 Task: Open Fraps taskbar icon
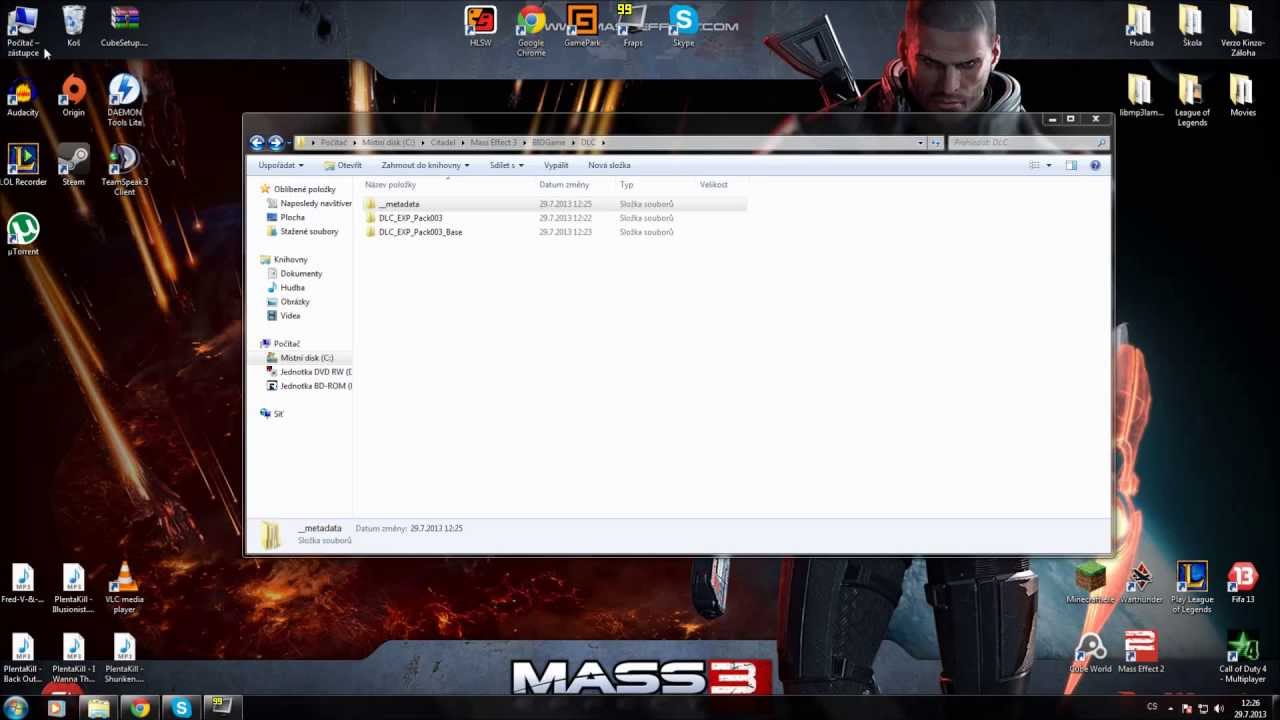221,708
